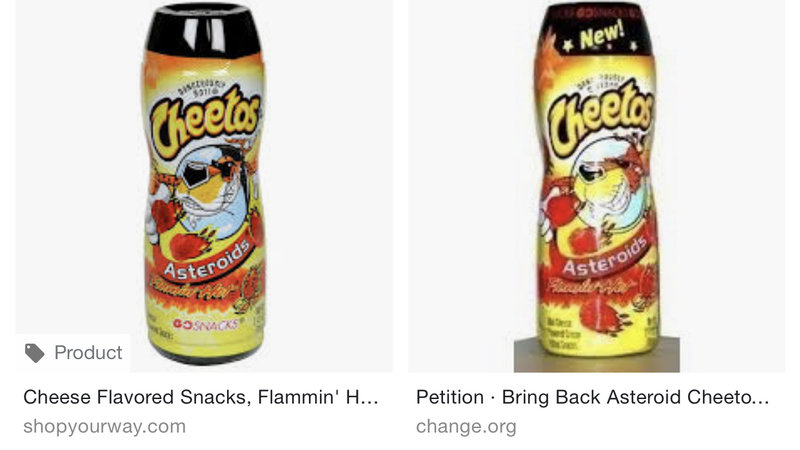Click the red paw print on right bottle bottom
800x450 pixels.
[x=602, y=315]
